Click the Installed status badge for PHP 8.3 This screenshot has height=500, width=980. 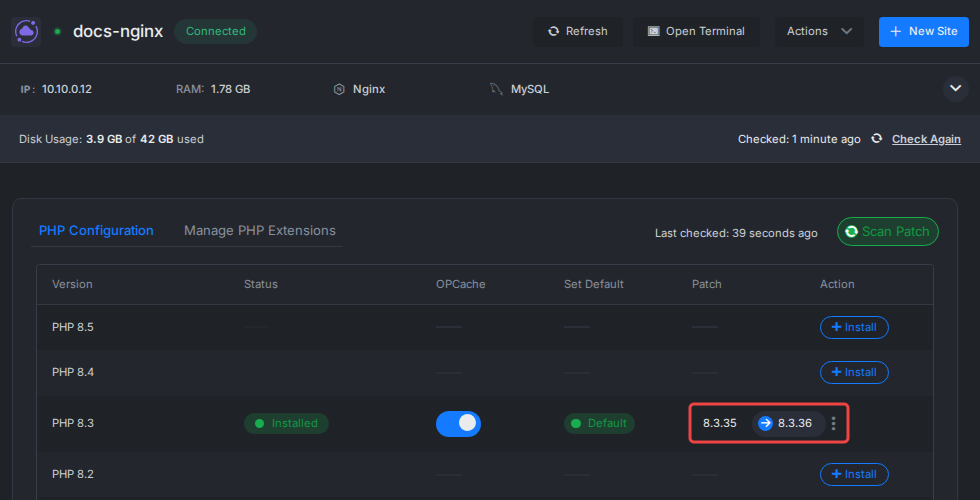coord(286,423)
